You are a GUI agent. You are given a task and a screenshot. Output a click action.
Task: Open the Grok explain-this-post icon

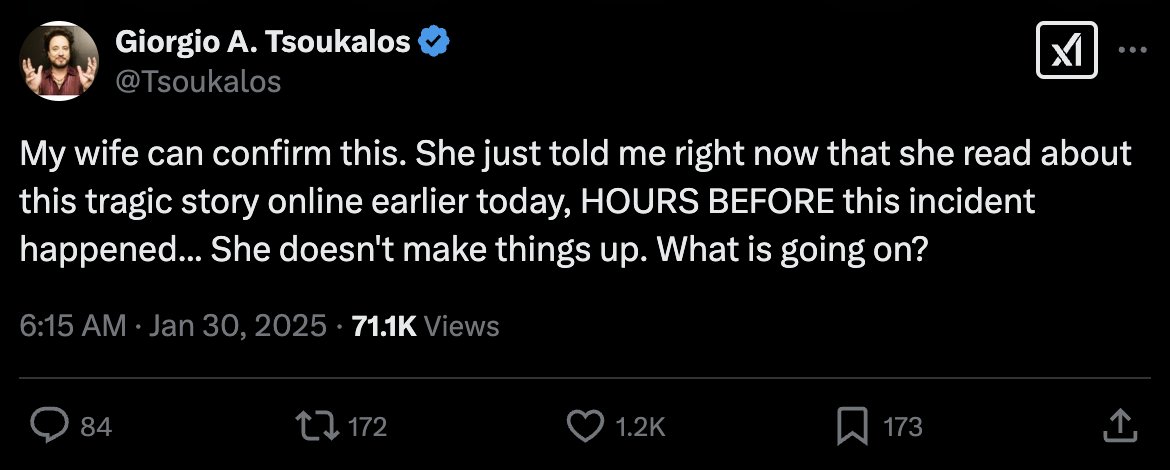(1068, 51)
